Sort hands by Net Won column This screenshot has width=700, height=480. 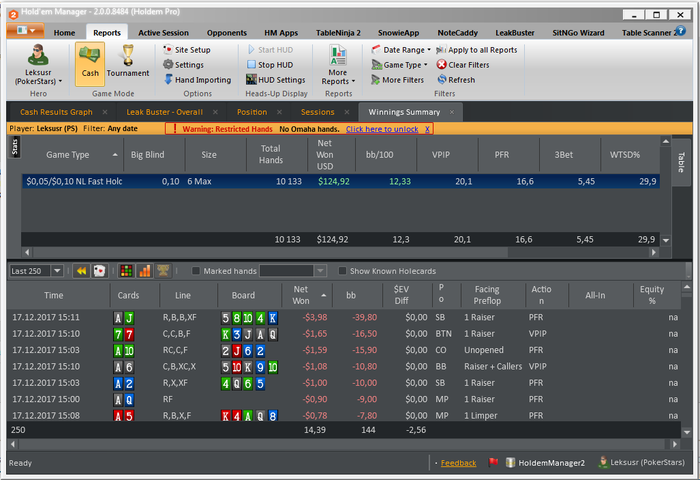pos(307,295)
